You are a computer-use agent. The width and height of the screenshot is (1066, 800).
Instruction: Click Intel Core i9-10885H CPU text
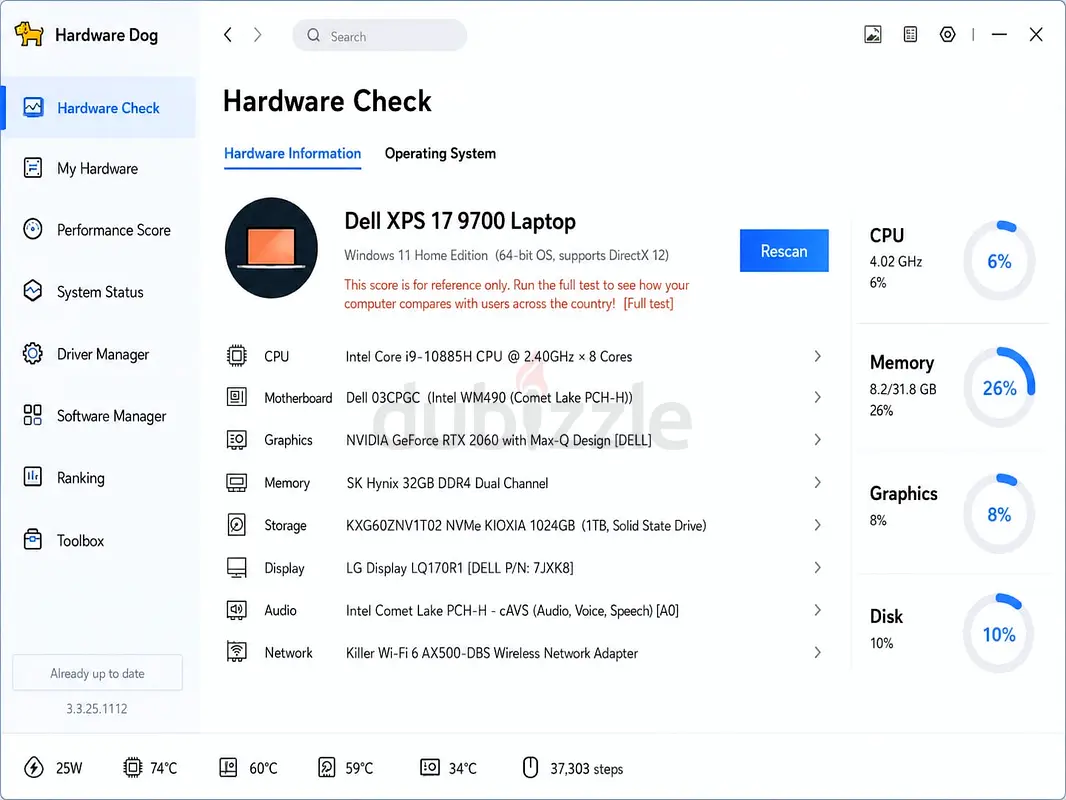pyautogui.click(x=489, y=356)
